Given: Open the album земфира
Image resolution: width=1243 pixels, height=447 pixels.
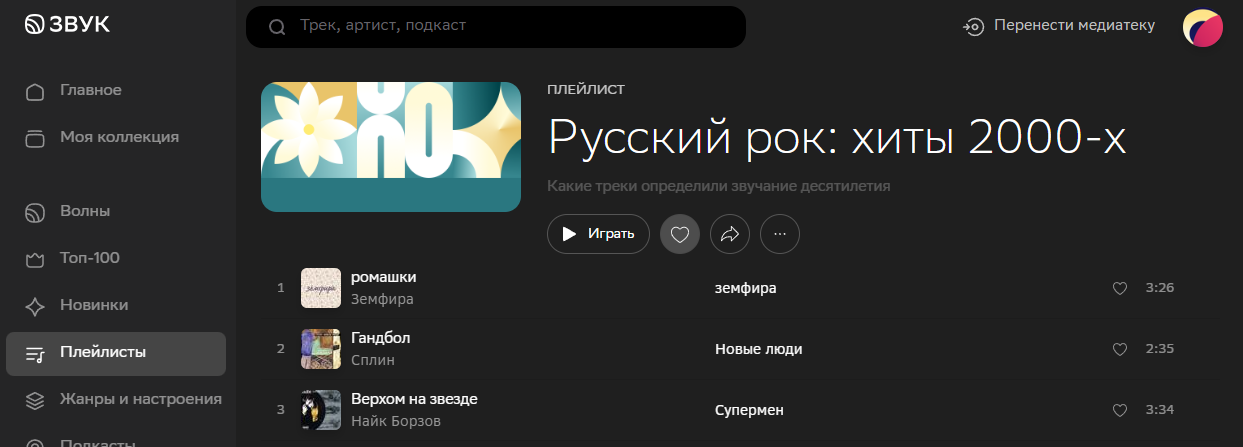Looking at the screenshot, I should point(746,288).
